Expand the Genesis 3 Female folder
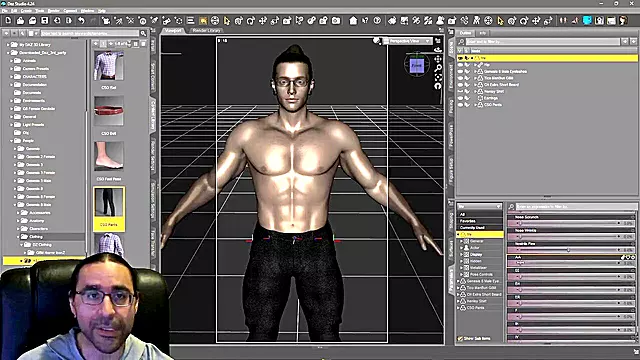Image resolution: width=640 pixels, height=360 pixels. (x=15, y=173)
